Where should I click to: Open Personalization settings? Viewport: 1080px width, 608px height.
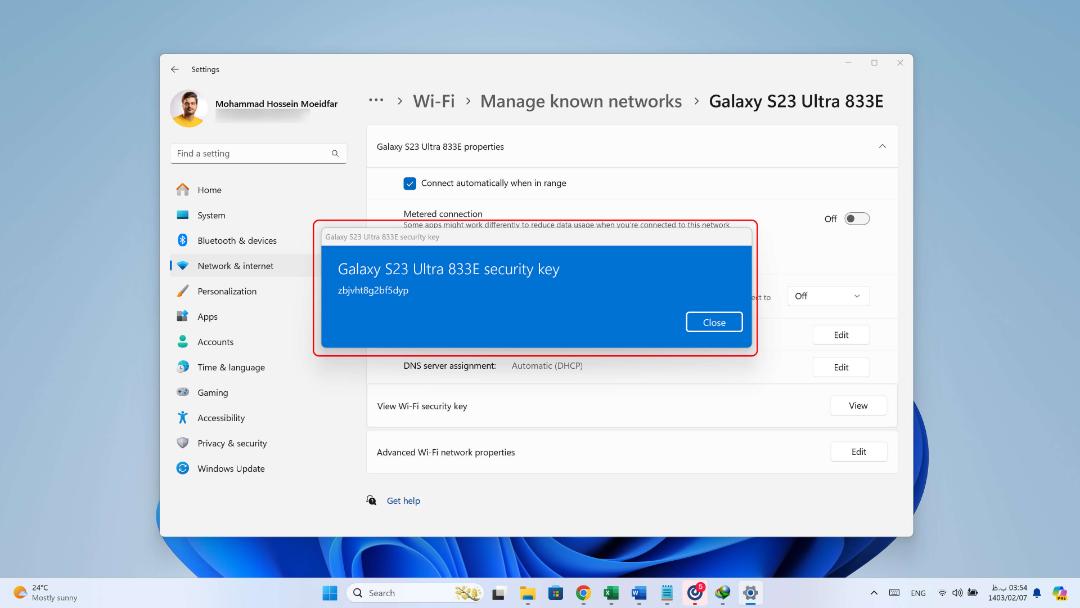click(x=227, y=291)
